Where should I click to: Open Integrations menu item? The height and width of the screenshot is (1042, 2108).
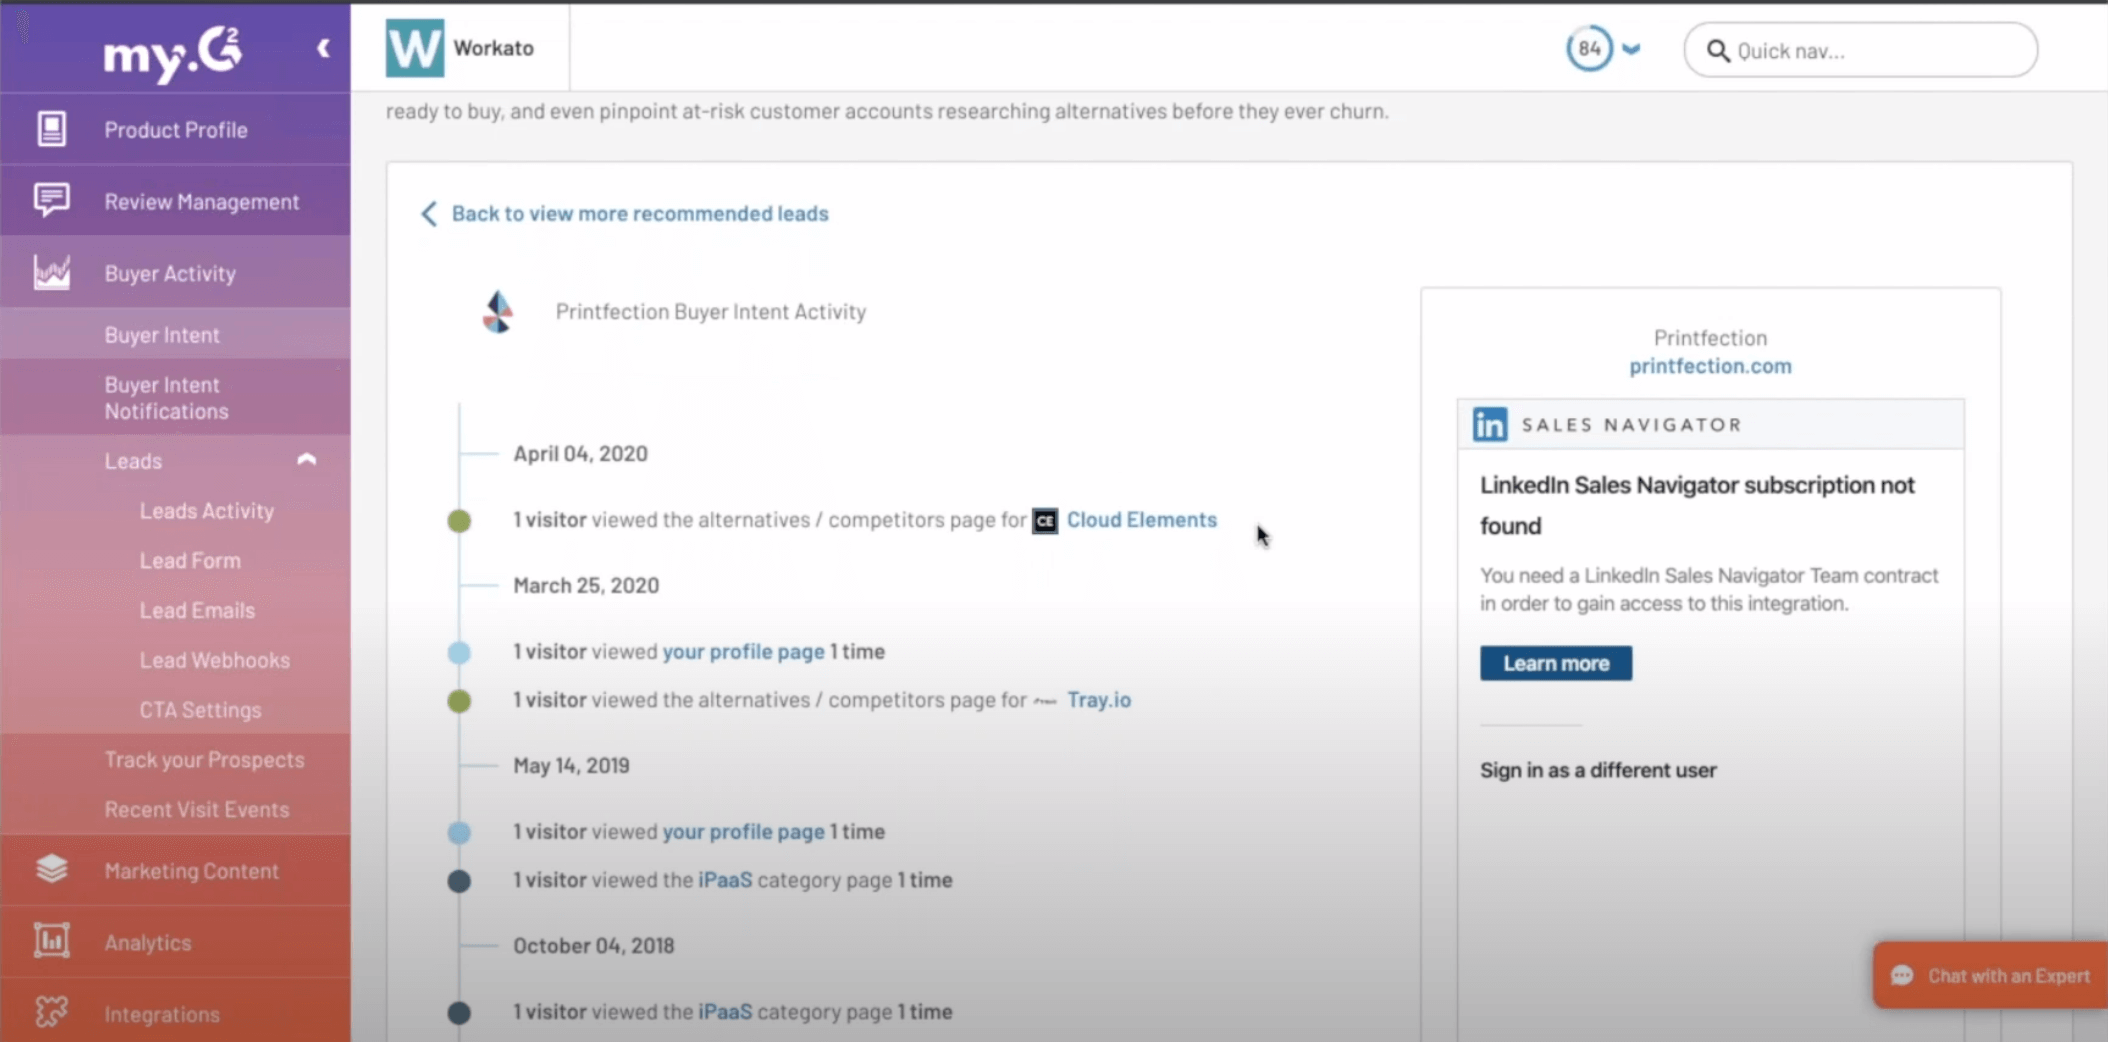click(175, 1012)
